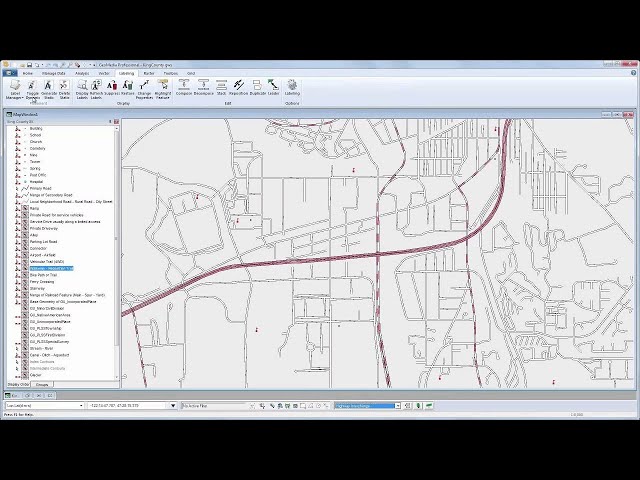Screen dimensions: 640x480
Task: Switch to the Vector ribbon tab
Action: point(104,73)
